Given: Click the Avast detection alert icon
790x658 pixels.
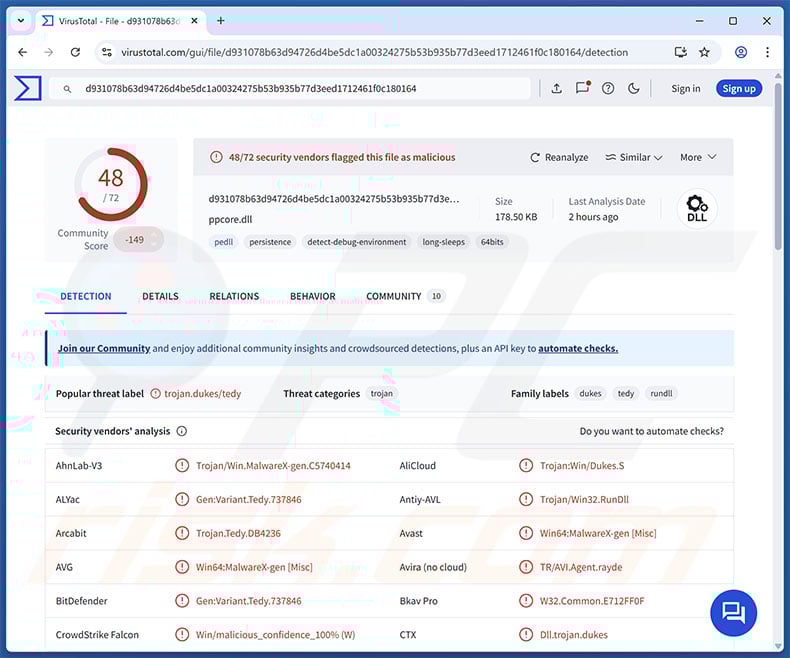Looking at the screenshot, I should point(526,533).
